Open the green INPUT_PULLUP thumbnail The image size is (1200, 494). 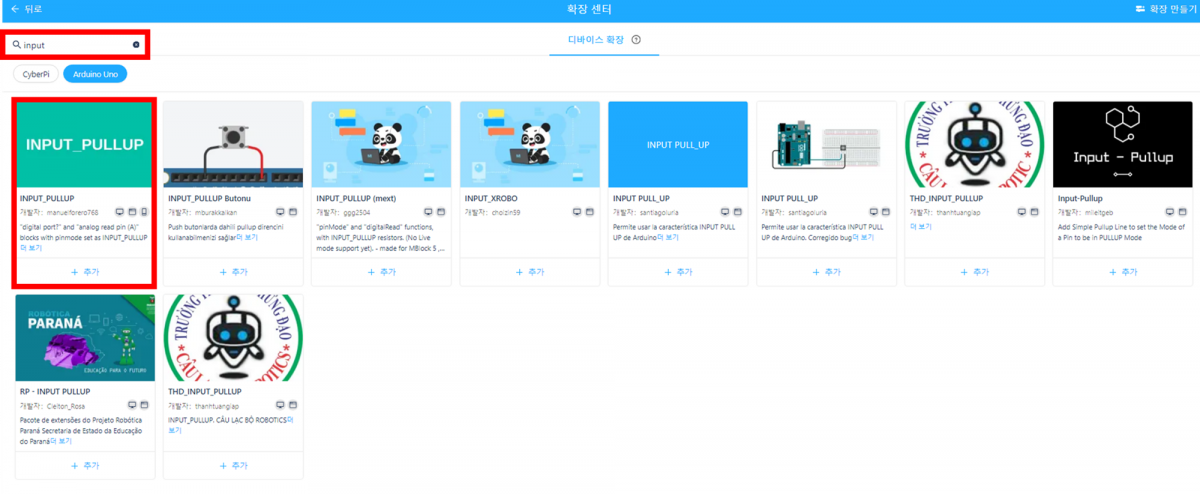click(85, 145)
